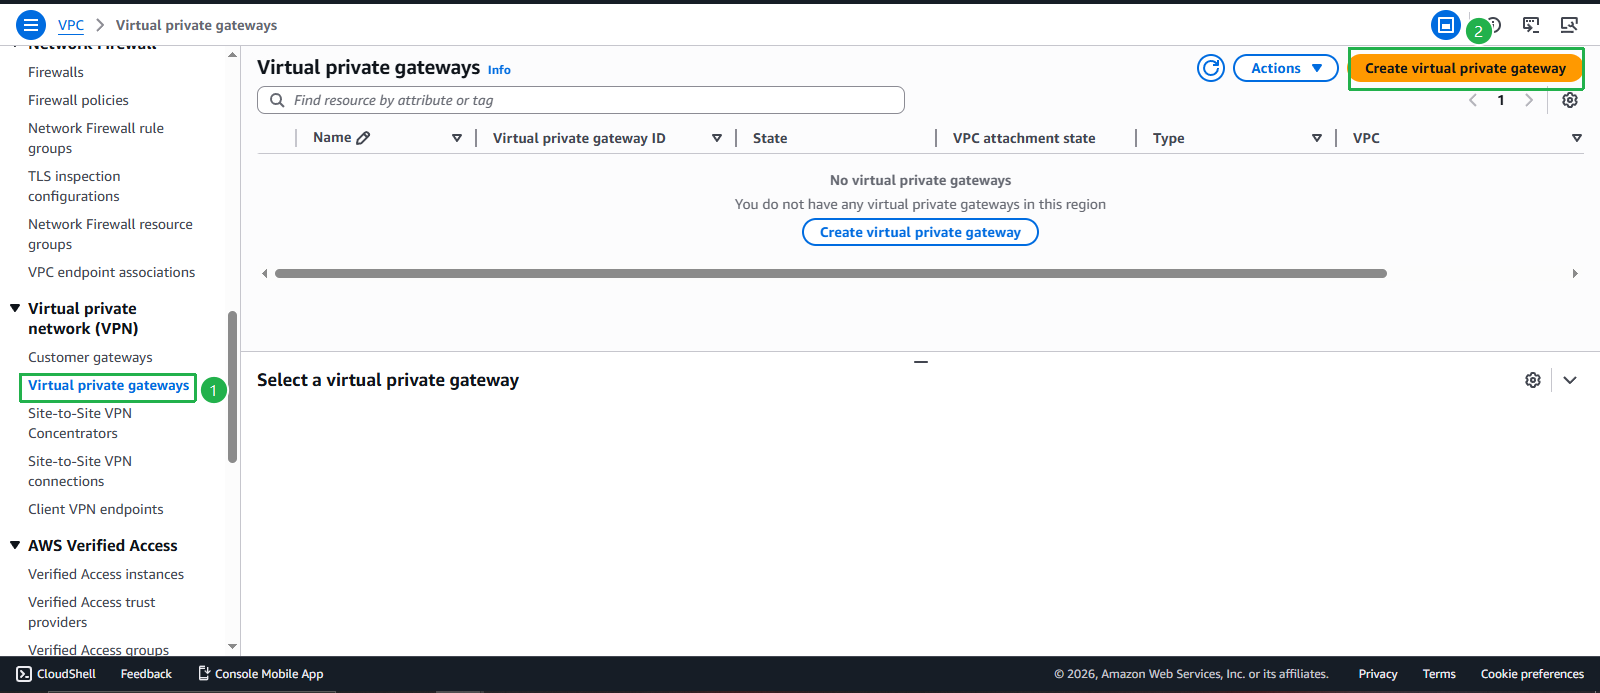Open the hamburger navigation menu
The image size is (1600, 693).
coord(31,25)
